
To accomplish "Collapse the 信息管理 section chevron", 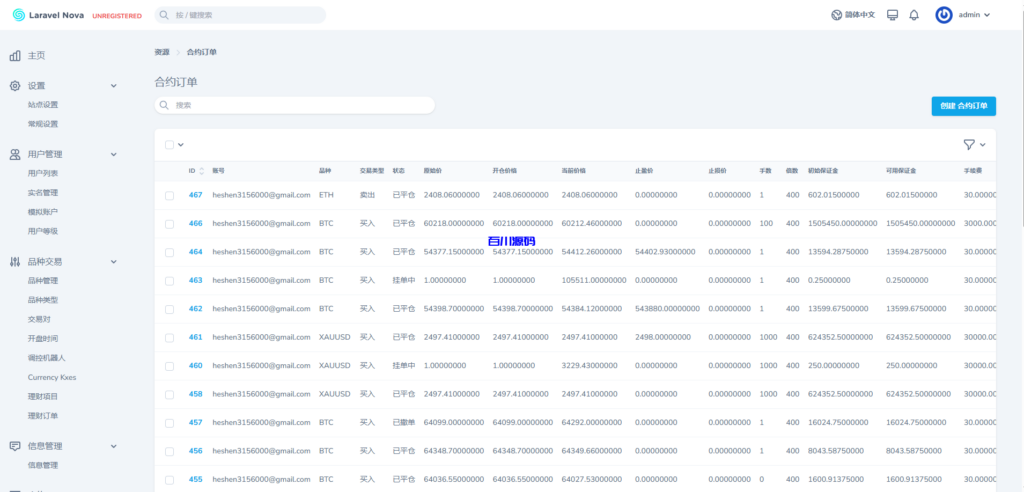I will [114, 446].
